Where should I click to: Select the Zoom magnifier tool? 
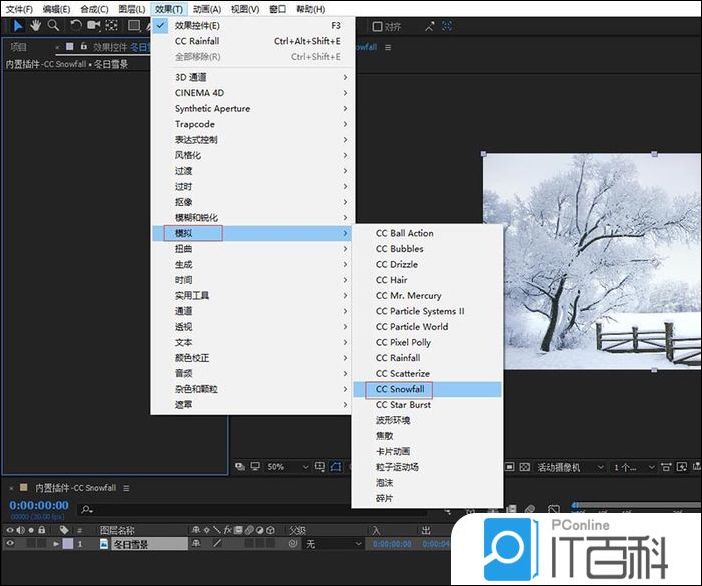coord(53,26)
